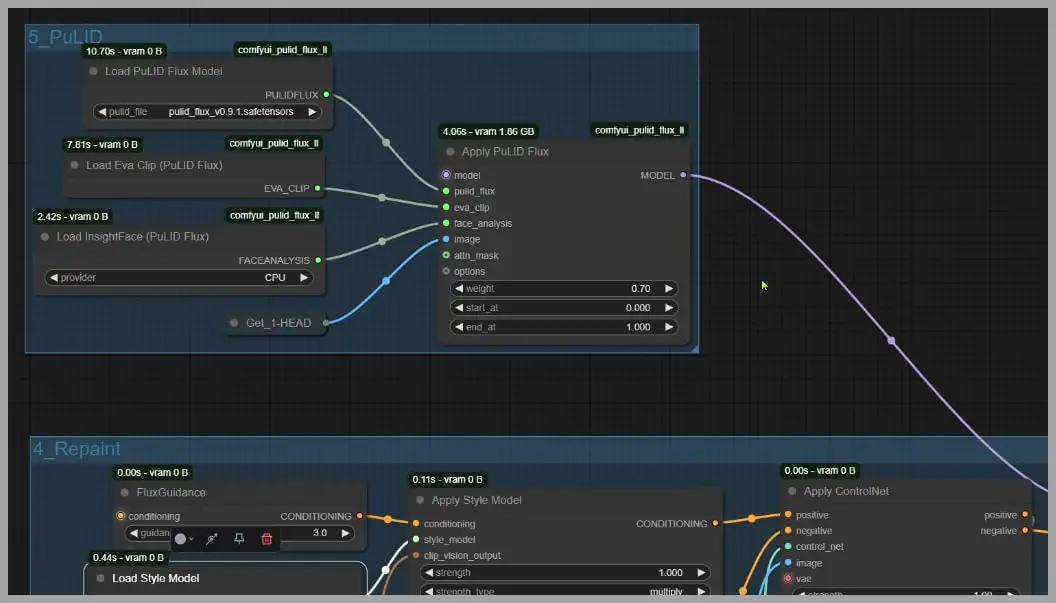
Task: Click the Get_1-HEAD output socket
Action: click(x=326, y=323)
